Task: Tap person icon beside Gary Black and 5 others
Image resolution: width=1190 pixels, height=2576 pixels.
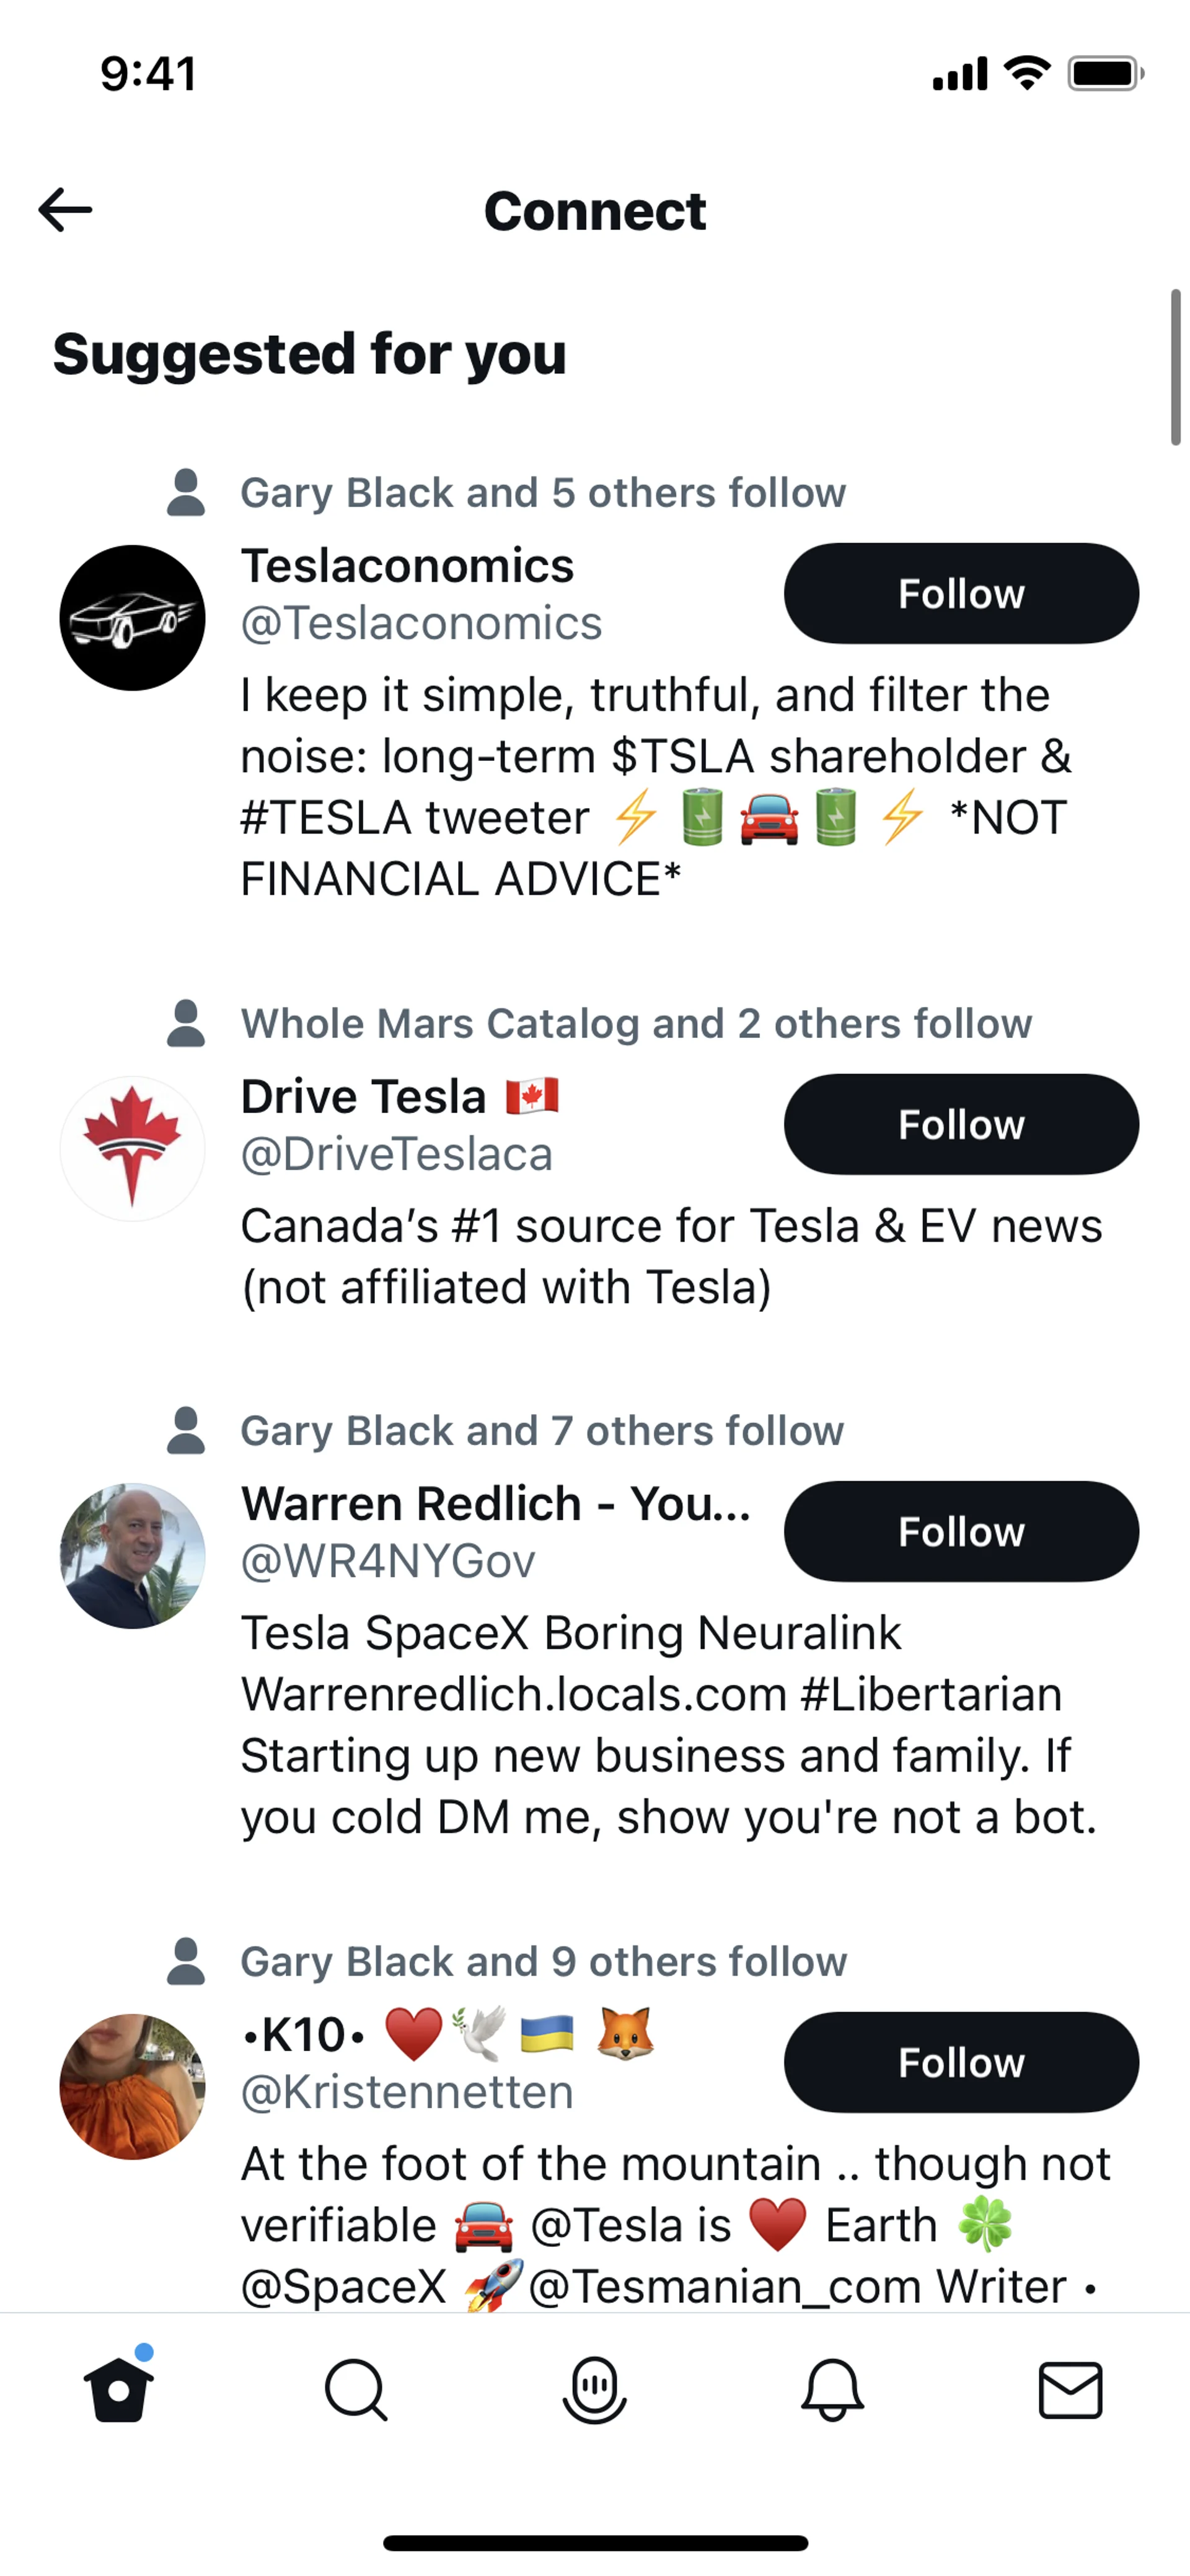Action: click(x=186, y=492)
